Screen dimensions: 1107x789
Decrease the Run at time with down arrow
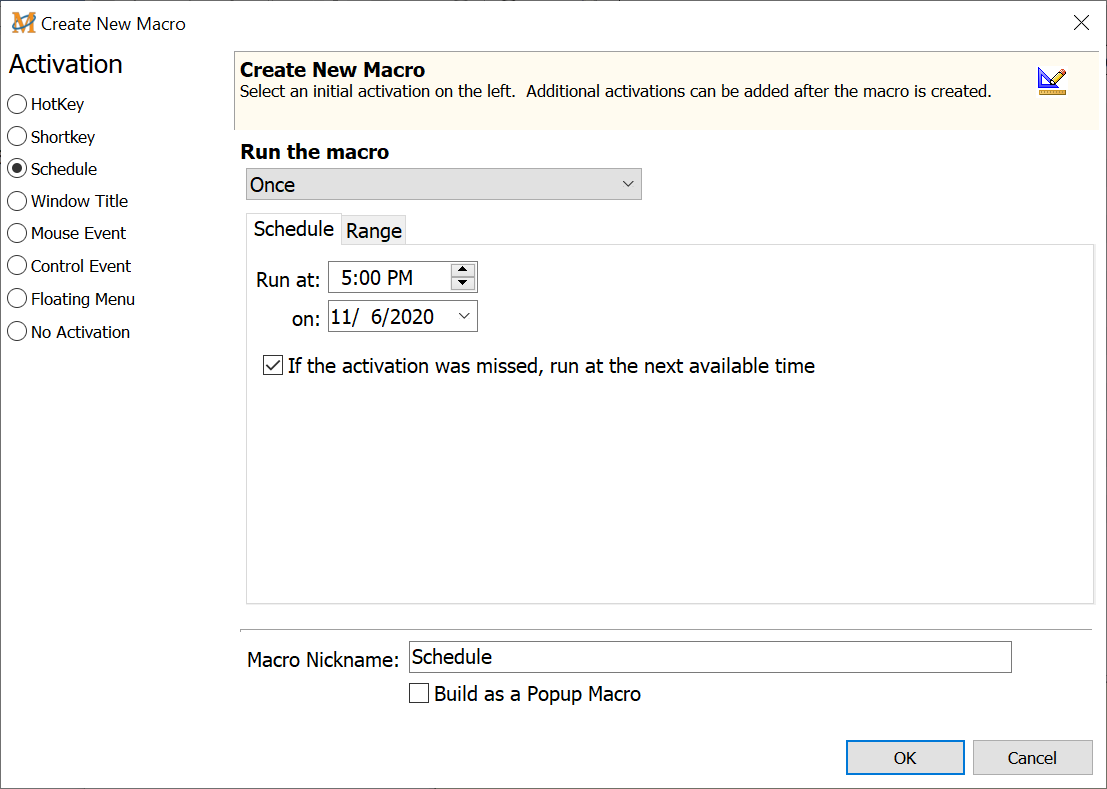pos(462,284)
